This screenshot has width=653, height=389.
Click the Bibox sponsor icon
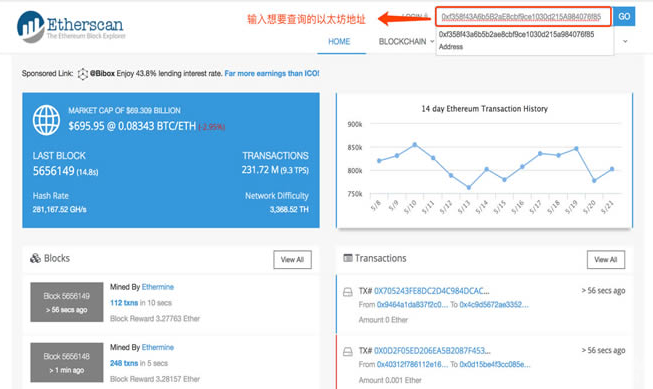[83, 74]
